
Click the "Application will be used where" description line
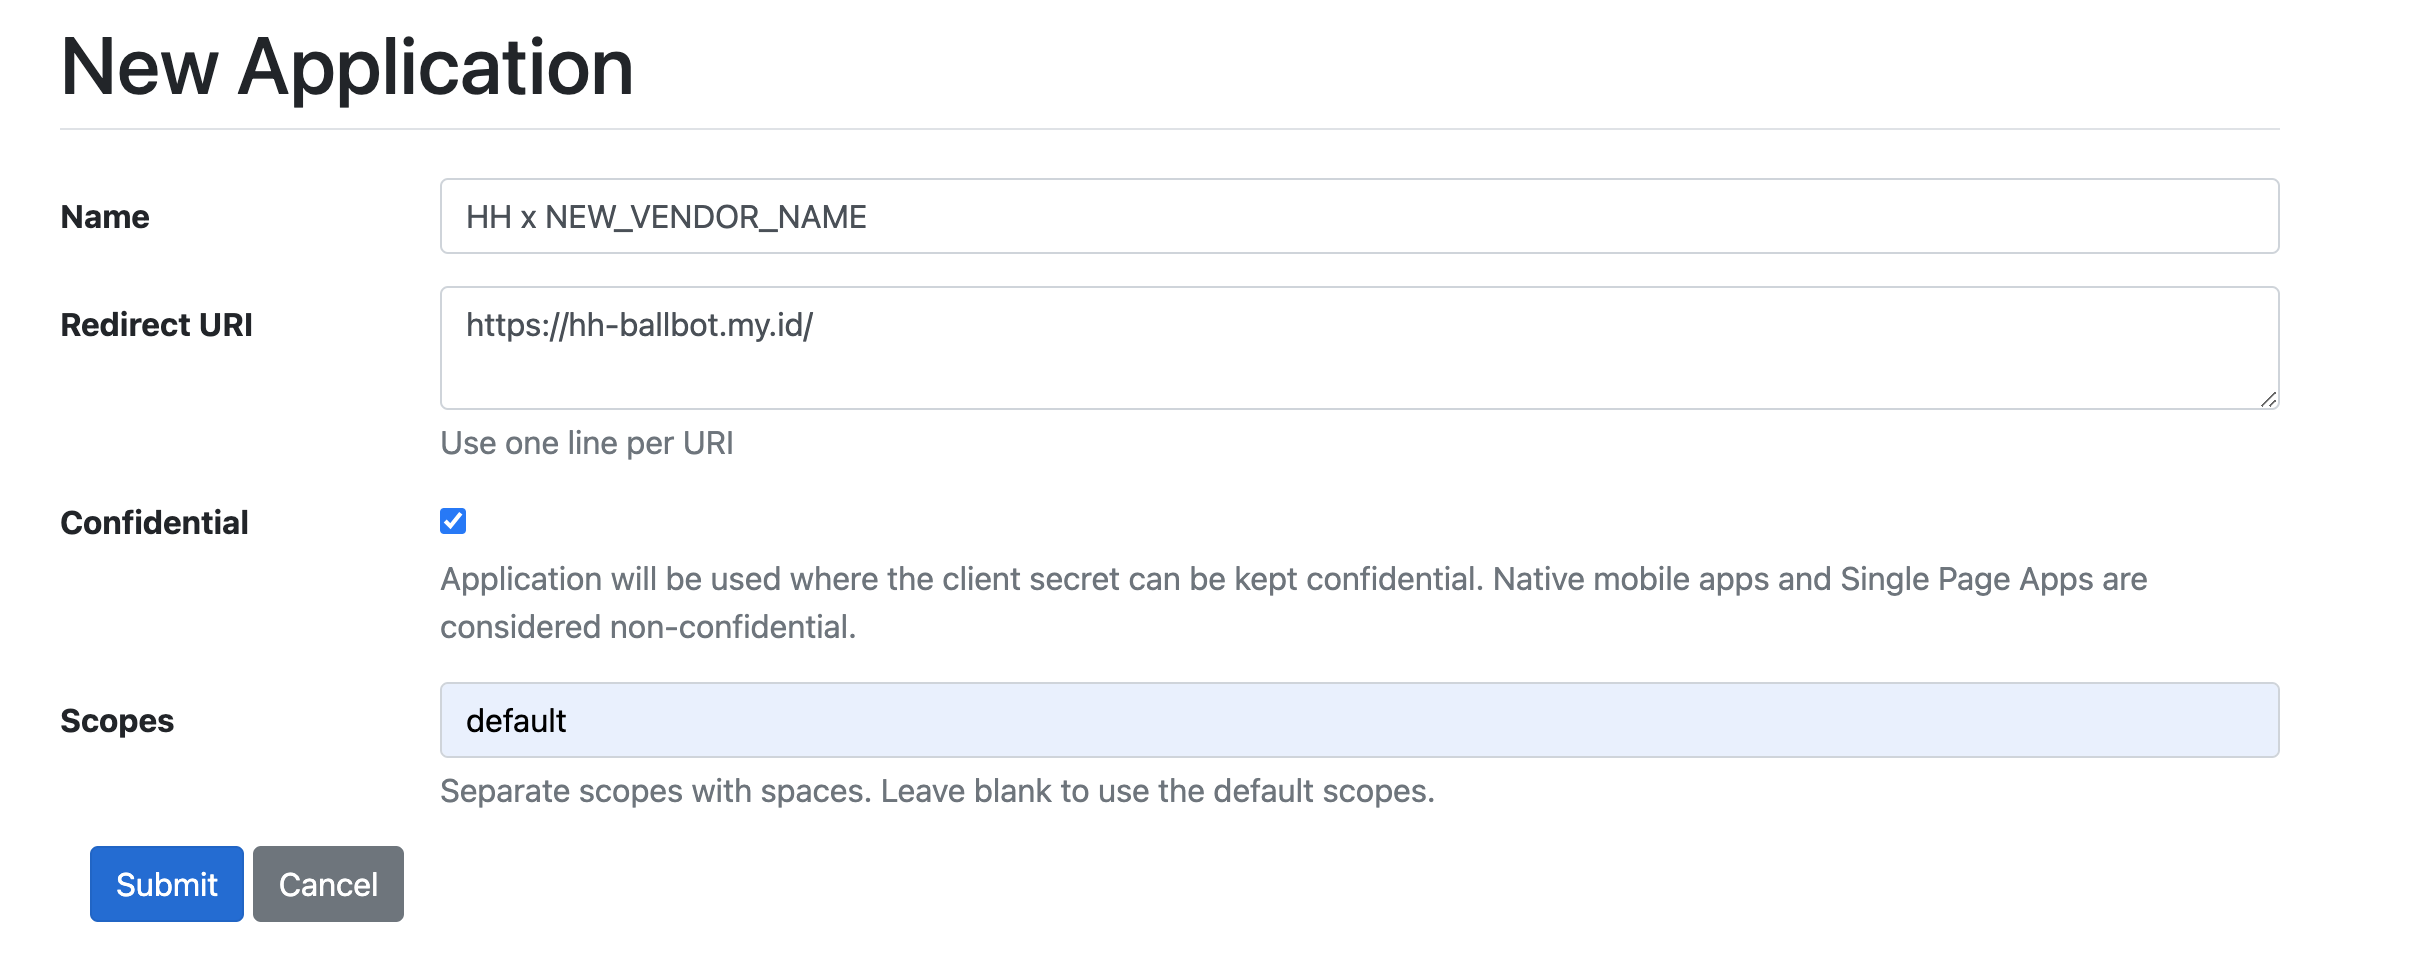click(x=1294, y=579)
